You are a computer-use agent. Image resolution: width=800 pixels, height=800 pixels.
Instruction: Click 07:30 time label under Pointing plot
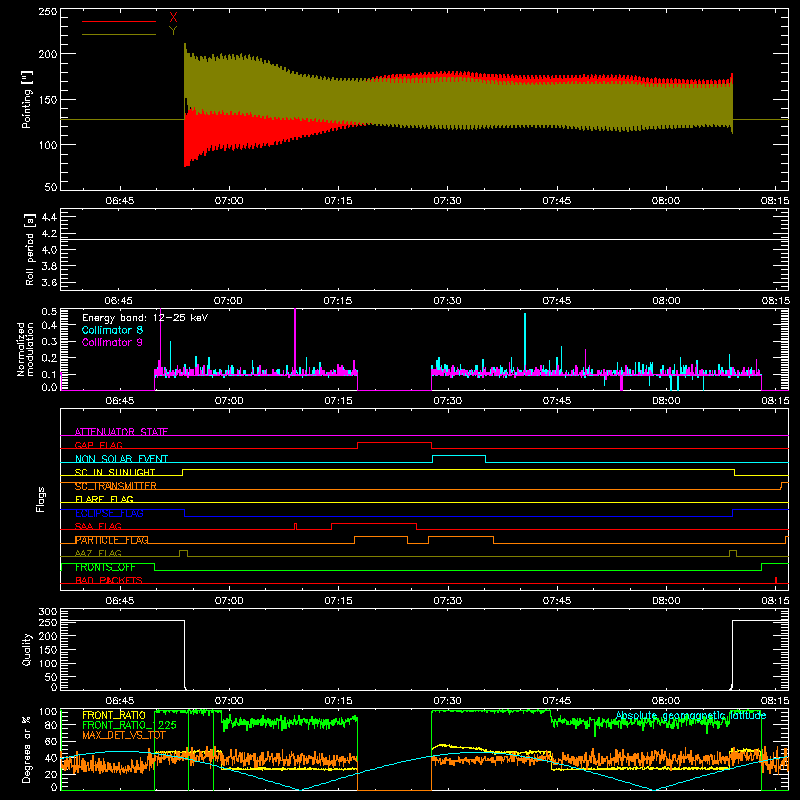(447, 201)
